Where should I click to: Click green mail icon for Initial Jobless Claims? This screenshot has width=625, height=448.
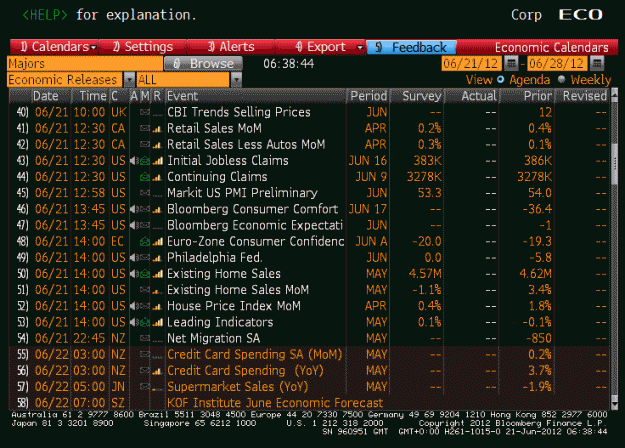tap(145, 161)
